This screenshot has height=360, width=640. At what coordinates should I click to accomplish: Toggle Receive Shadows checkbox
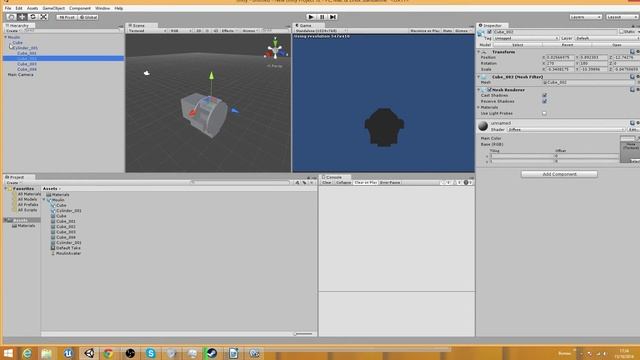click(544, 101)
